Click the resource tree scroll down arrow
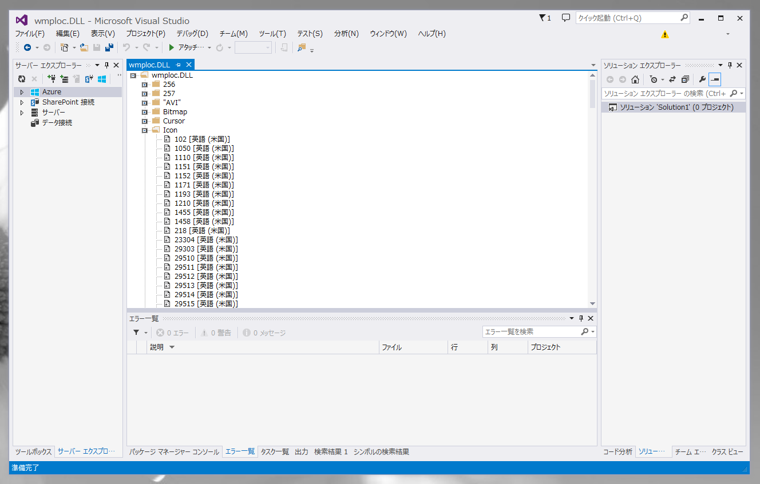This screenshot has height=484, width=760. 592,303
